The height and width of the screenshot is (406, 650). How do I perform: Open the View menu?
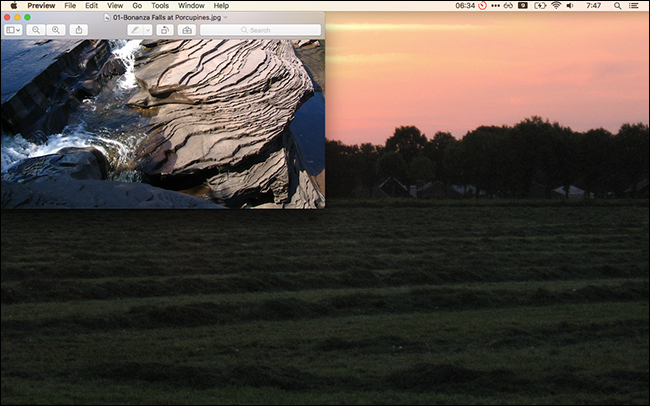pos(115,5)
